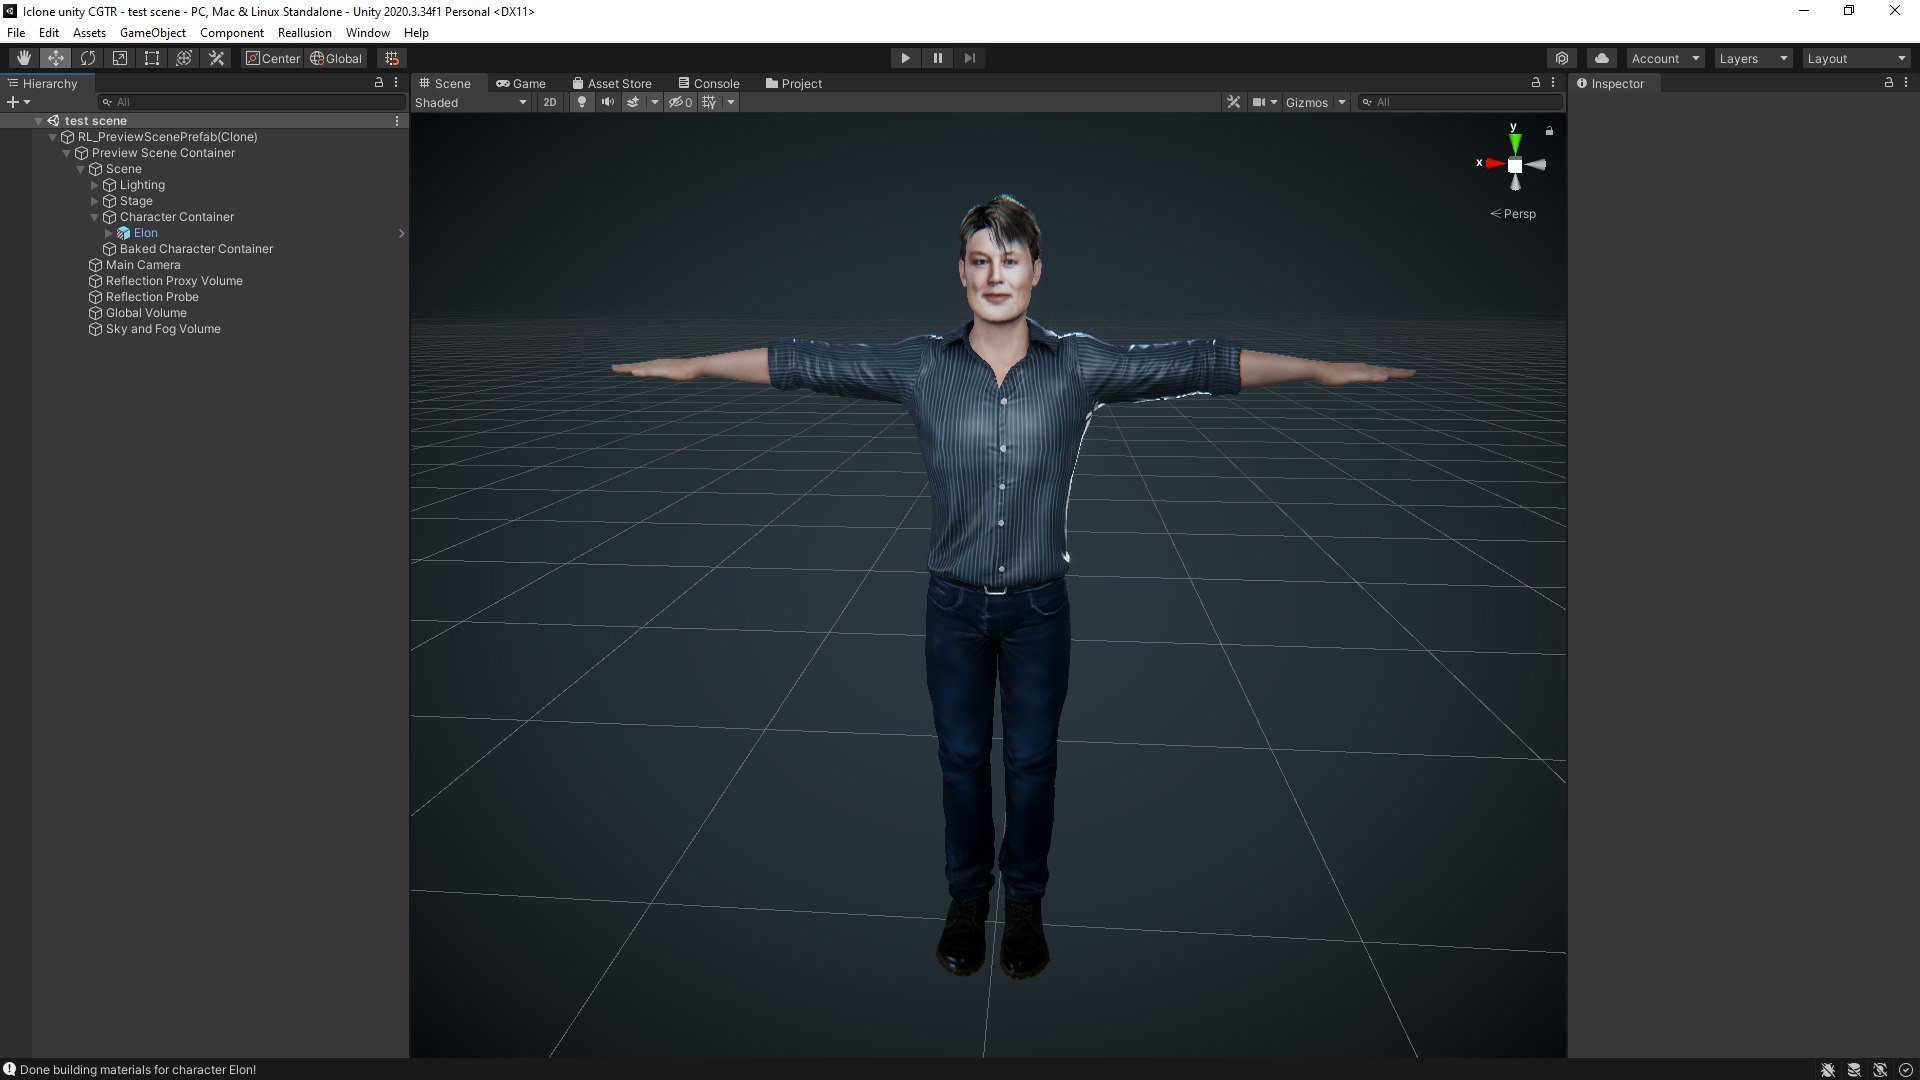
Task: Select the Transform tool
Action: point(183,58)
